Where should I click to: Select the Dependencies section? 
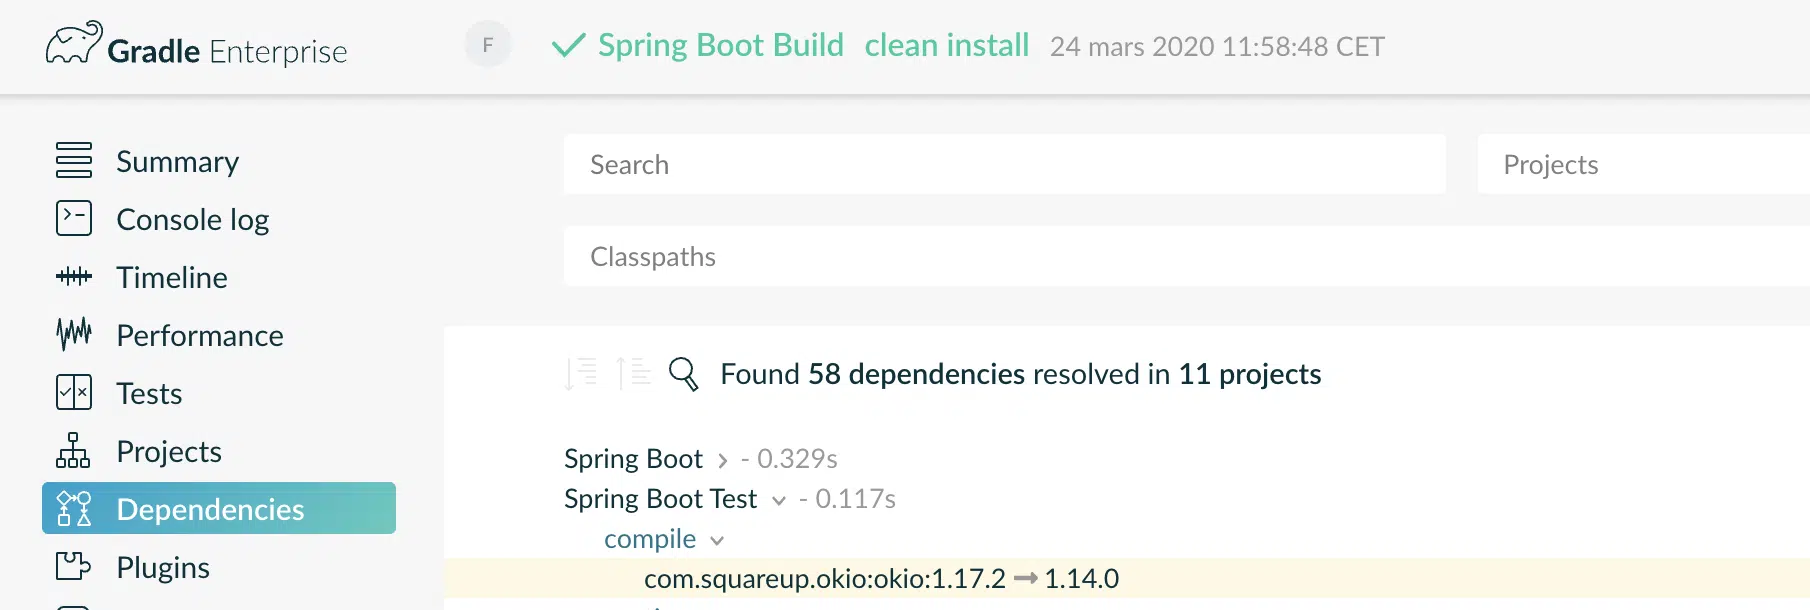pos(219,508)
